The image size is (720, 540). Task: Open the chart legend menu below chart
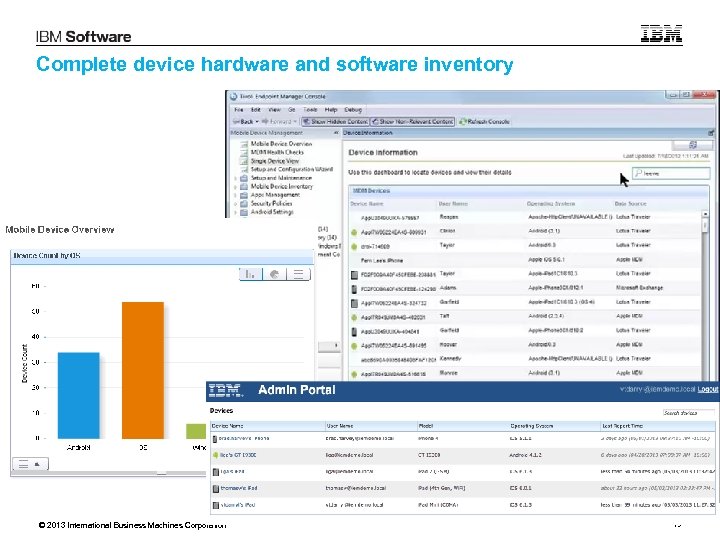click(x=30, y=464)
